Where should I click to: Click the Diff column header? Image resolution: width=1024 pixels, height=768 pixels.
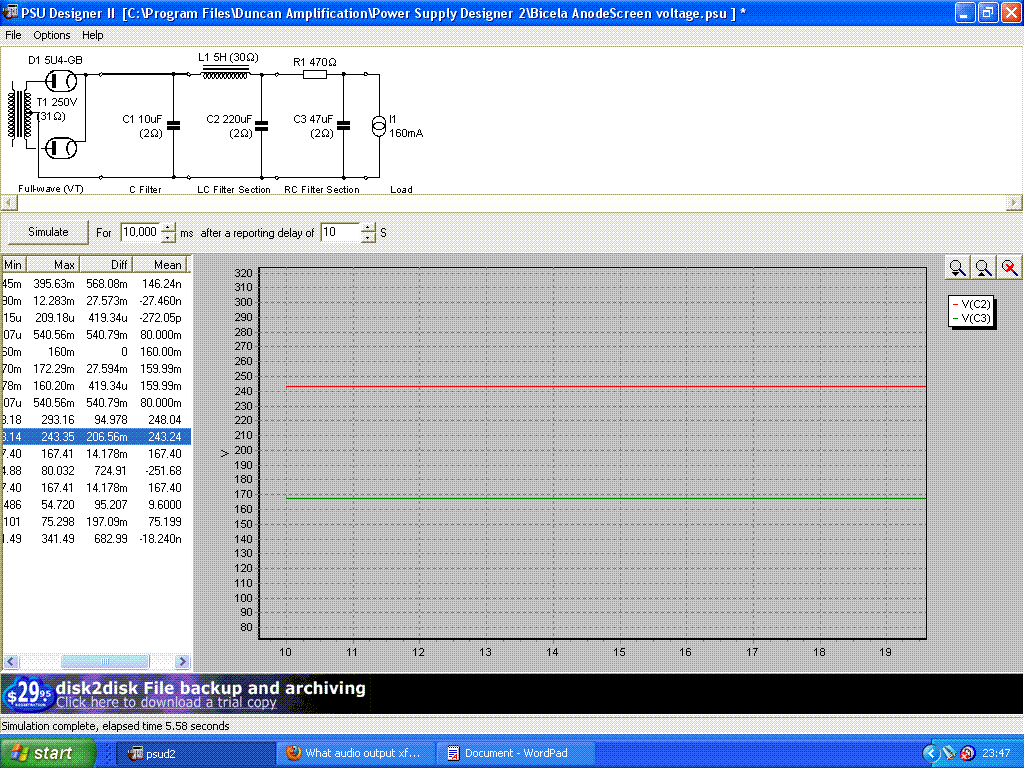point(106,264)
